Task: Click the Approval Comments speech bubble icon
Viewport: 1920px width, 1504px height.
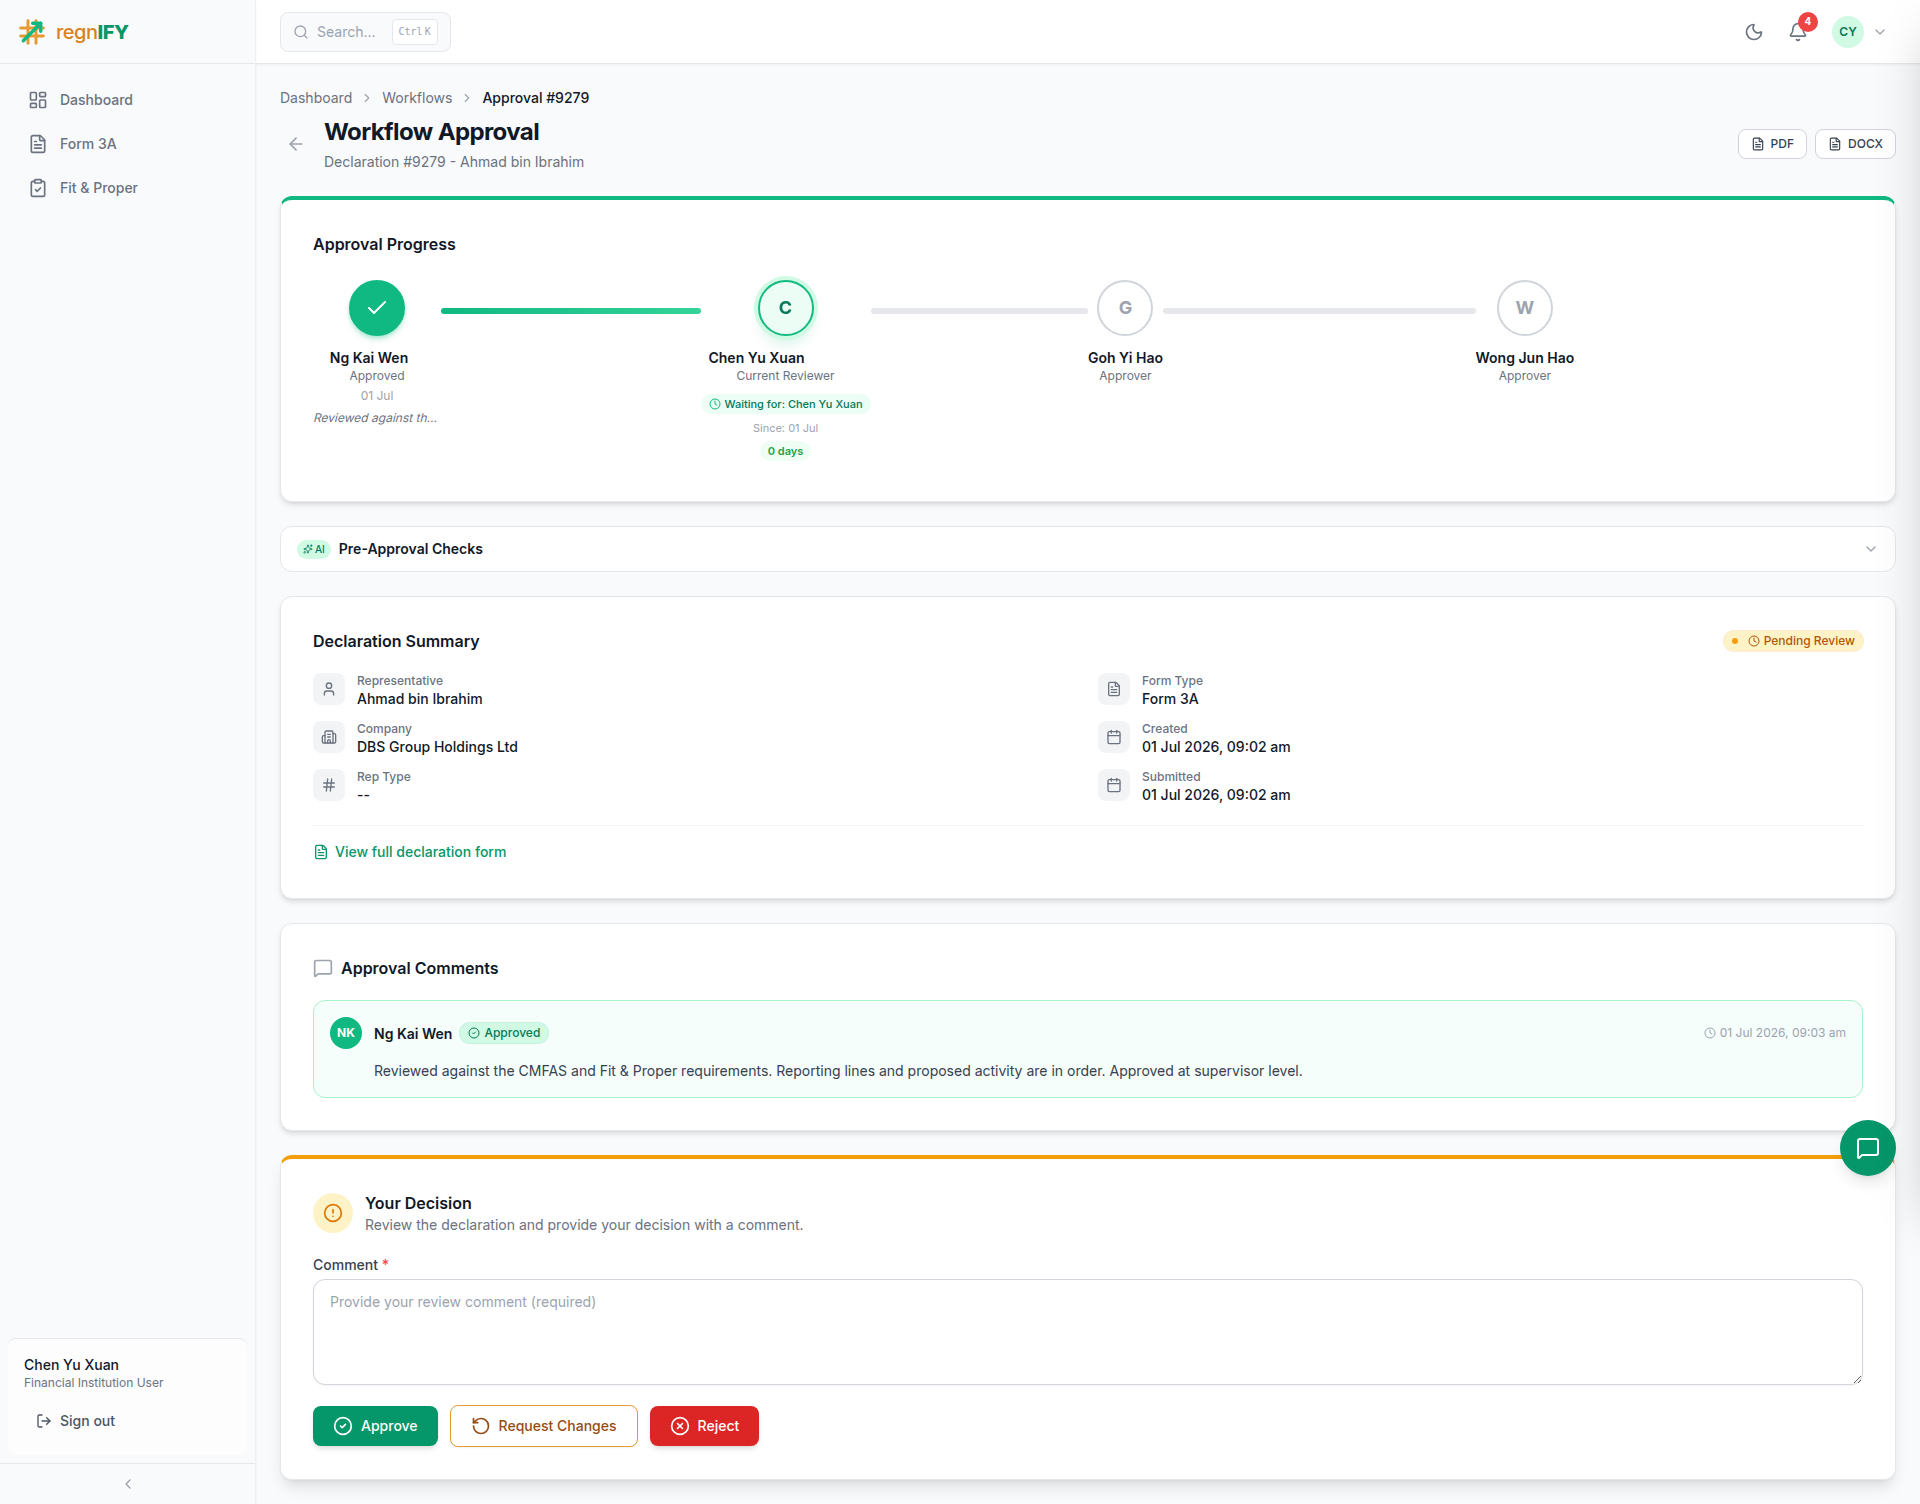Action: tap(323, 968)
